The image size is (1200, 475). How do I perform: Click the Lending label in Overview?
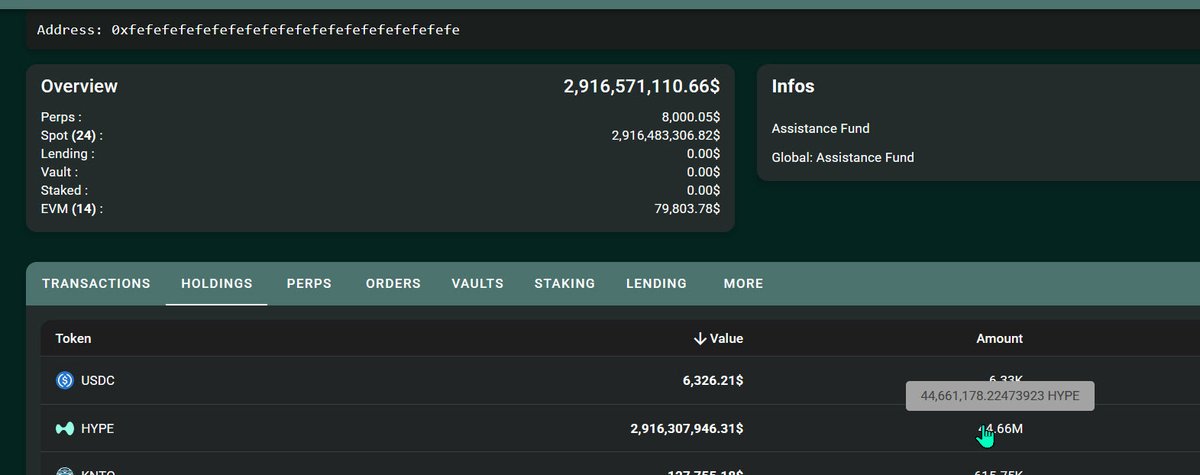coord(68,154)
